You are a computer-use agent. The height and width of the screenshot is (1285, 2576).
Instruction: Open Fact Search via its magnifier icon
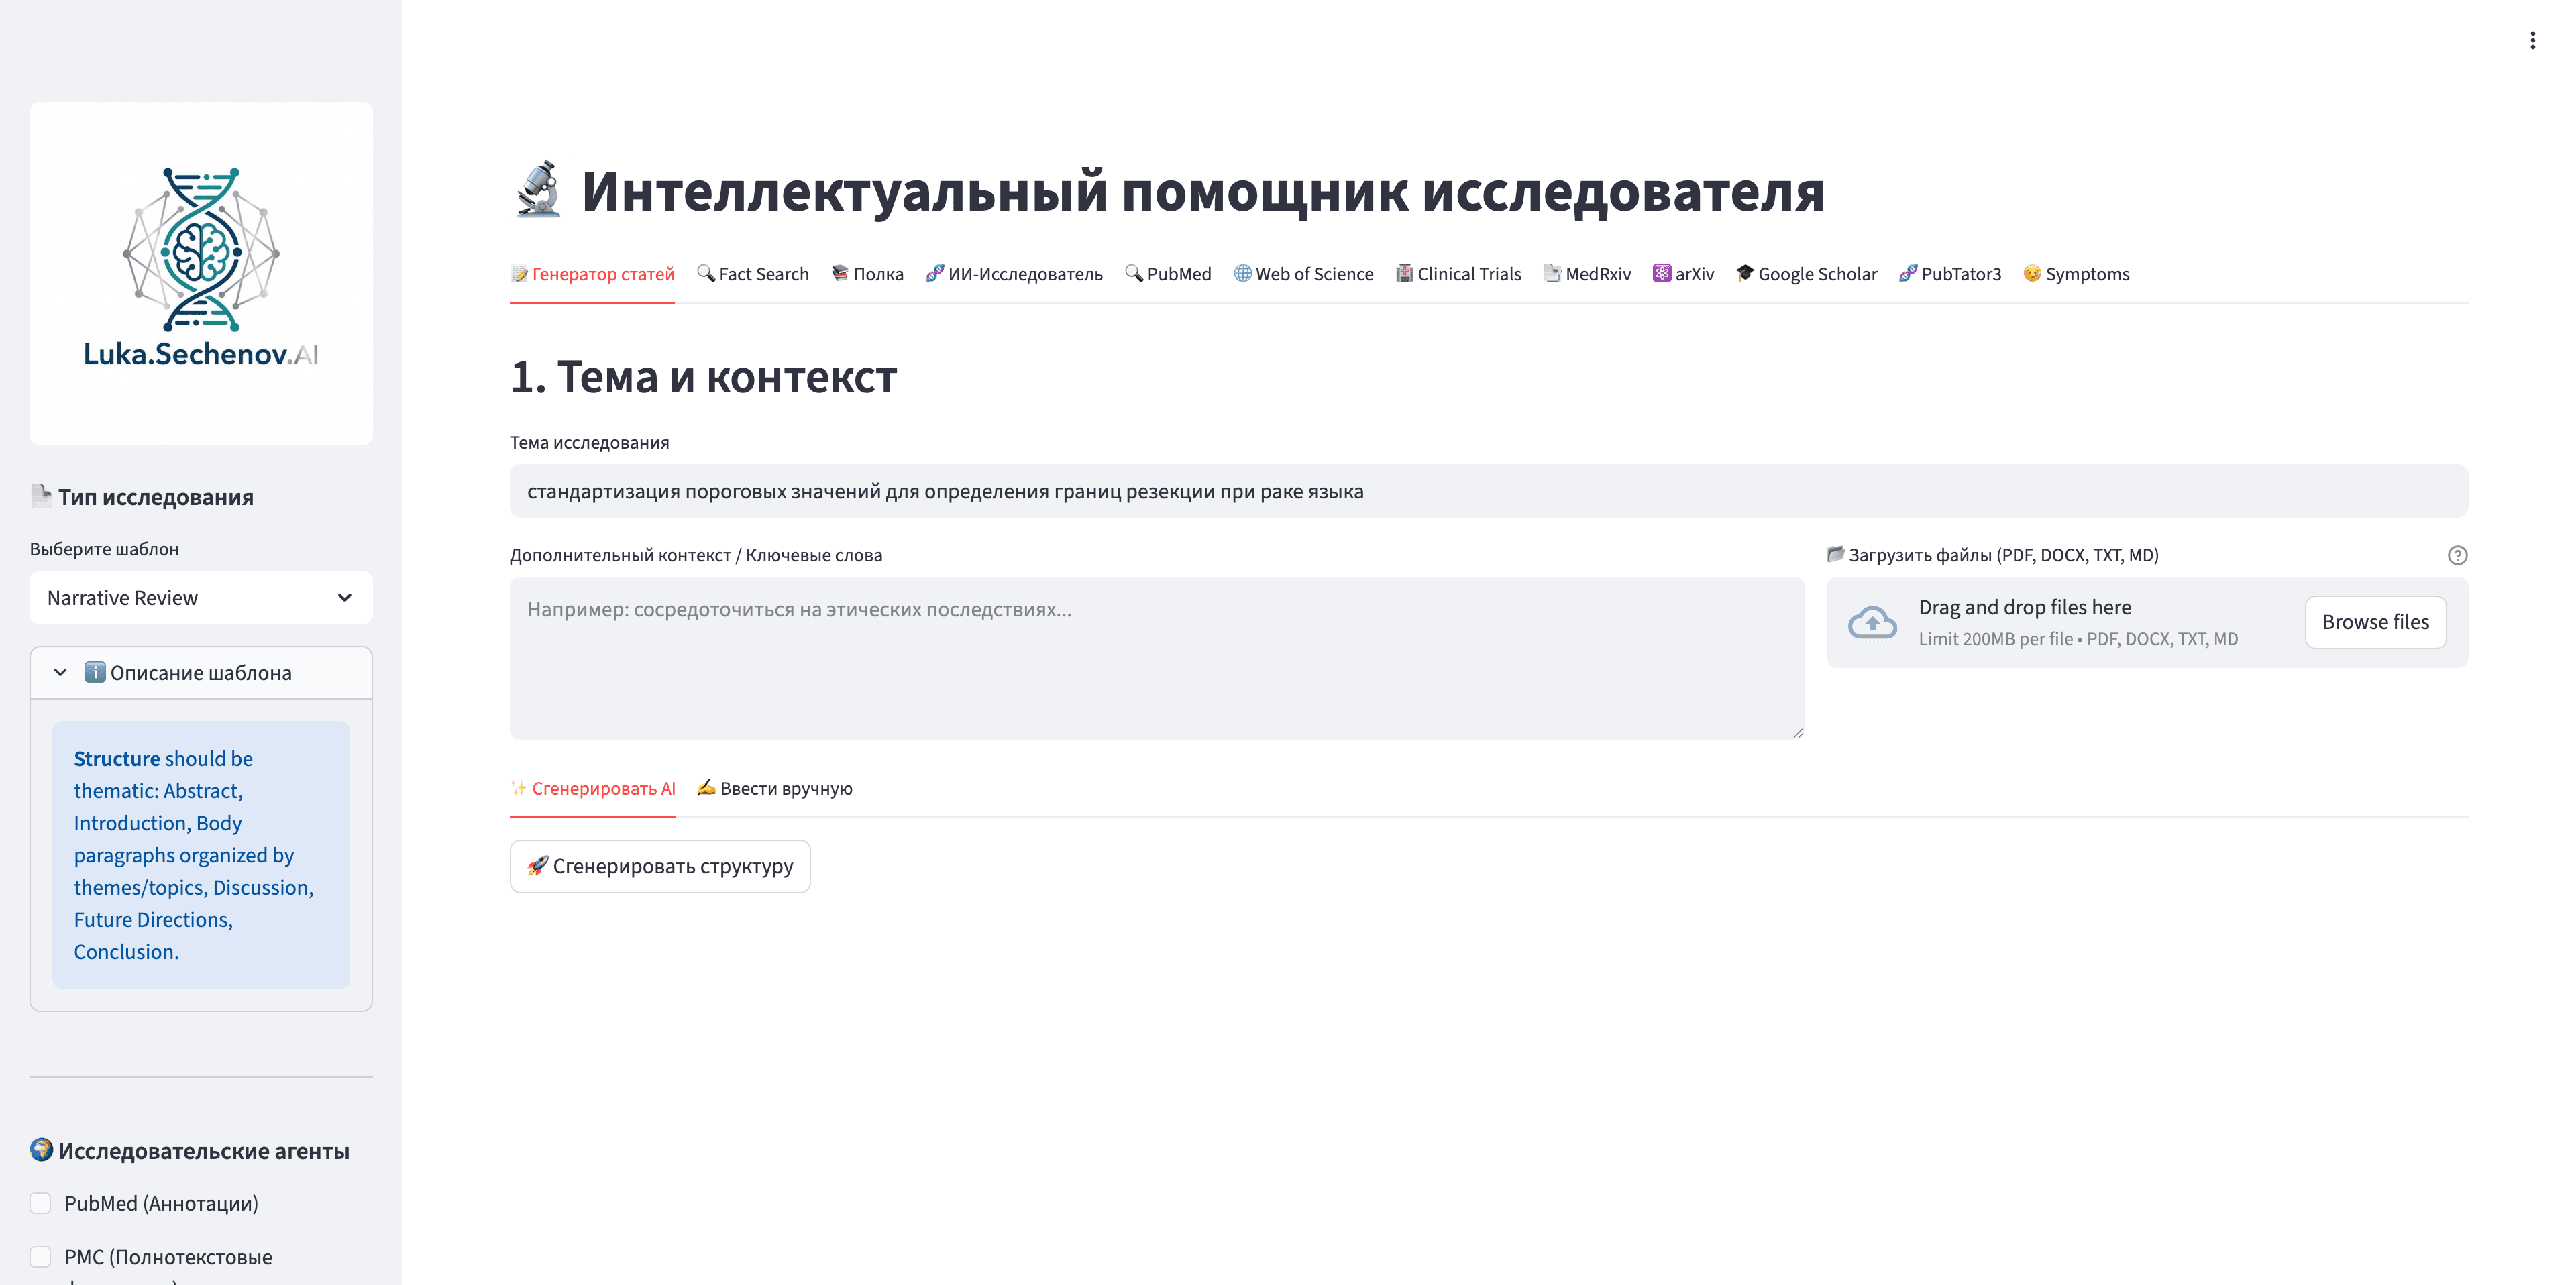click(705, 273)
